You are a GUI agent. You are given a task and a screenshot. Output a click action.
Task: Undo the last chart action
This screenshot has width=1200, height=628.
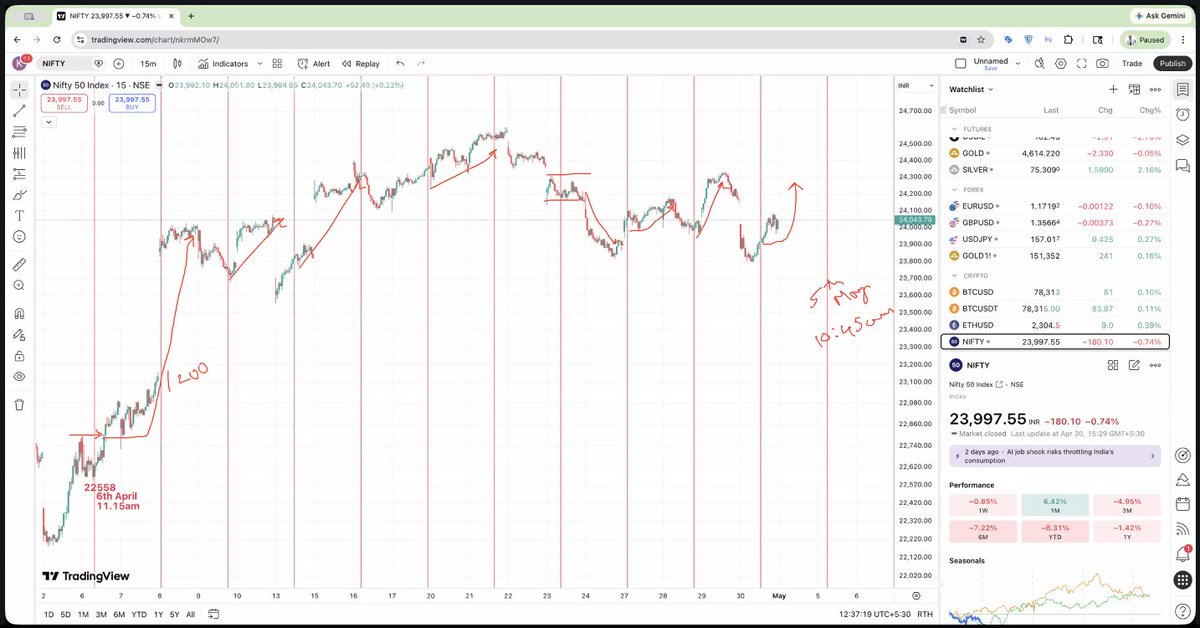(x=400, y=63)
